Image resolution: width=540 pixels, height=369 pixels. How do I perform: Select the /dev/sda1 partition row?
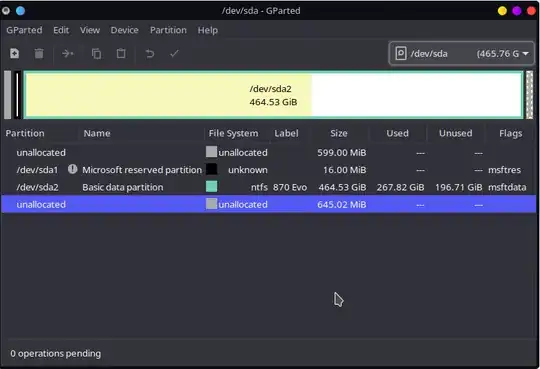[269, 170]
